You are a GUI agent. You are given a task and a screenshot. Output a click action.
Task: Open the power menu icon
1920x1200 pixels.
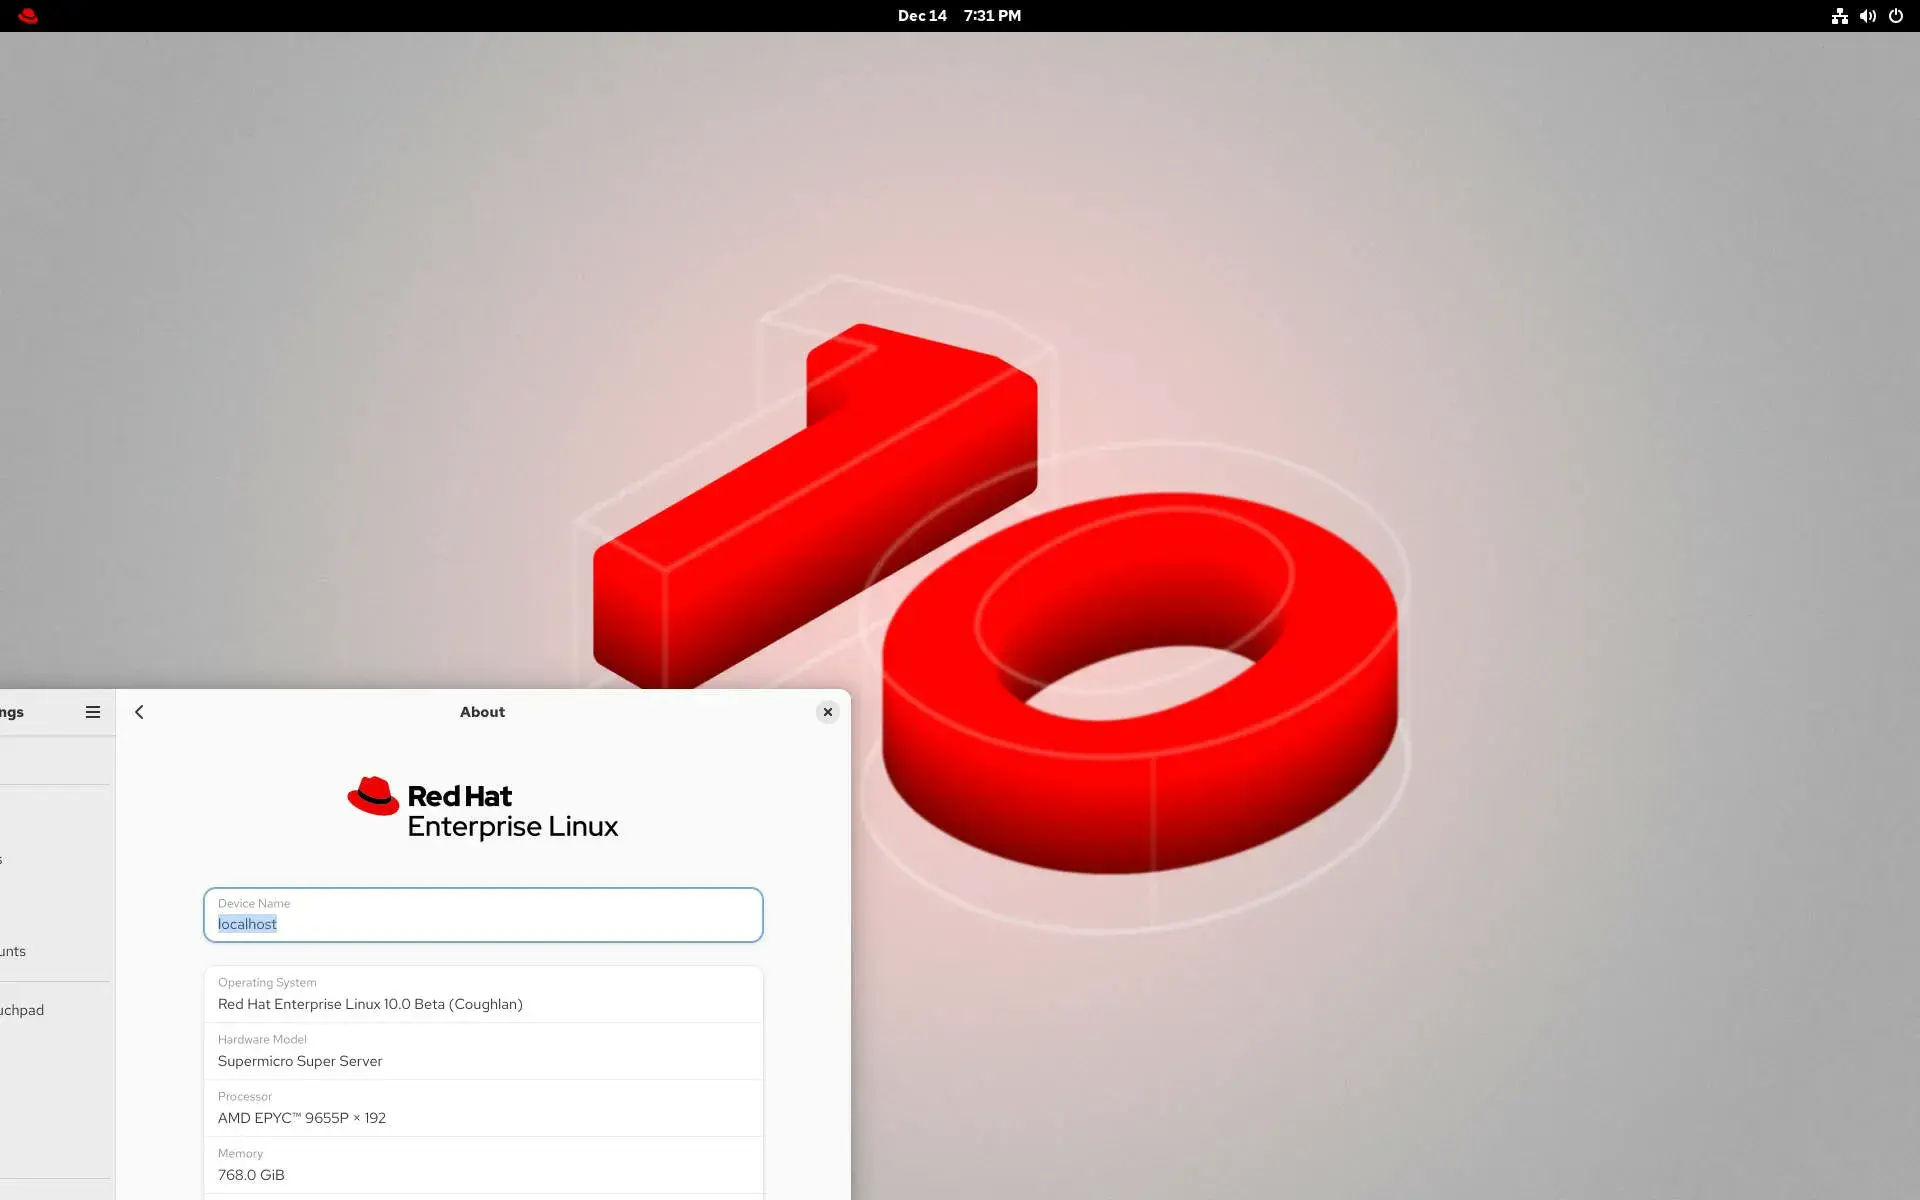click(x=1895, y=16)
